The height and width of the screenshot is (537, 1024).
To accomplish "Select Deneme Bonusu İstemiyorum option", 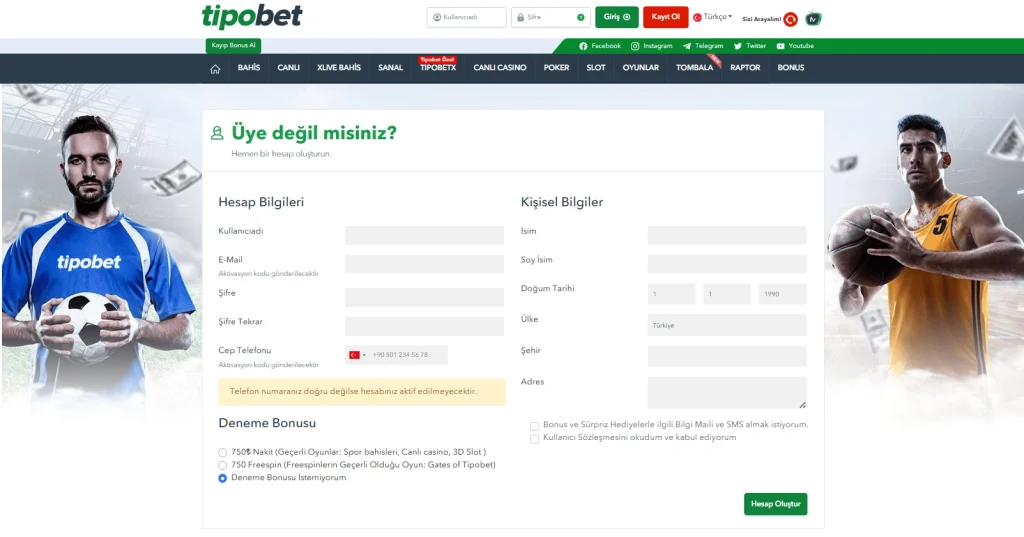I will [223, 478].
